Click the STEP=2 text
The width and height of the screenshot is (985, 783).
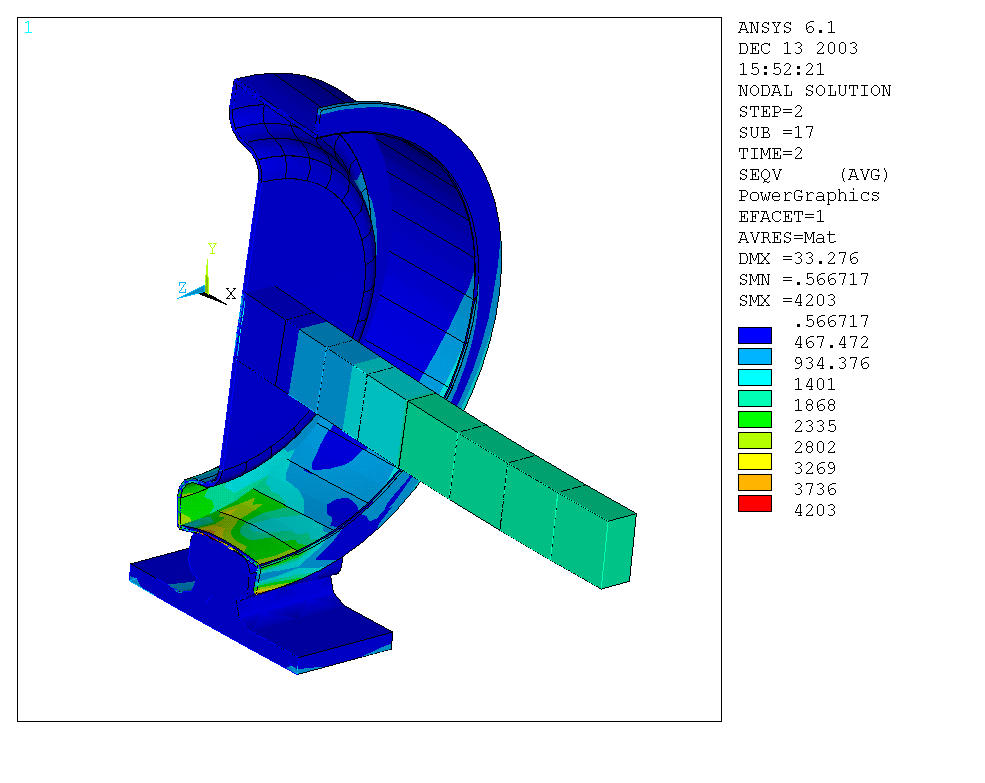[770, 112]
